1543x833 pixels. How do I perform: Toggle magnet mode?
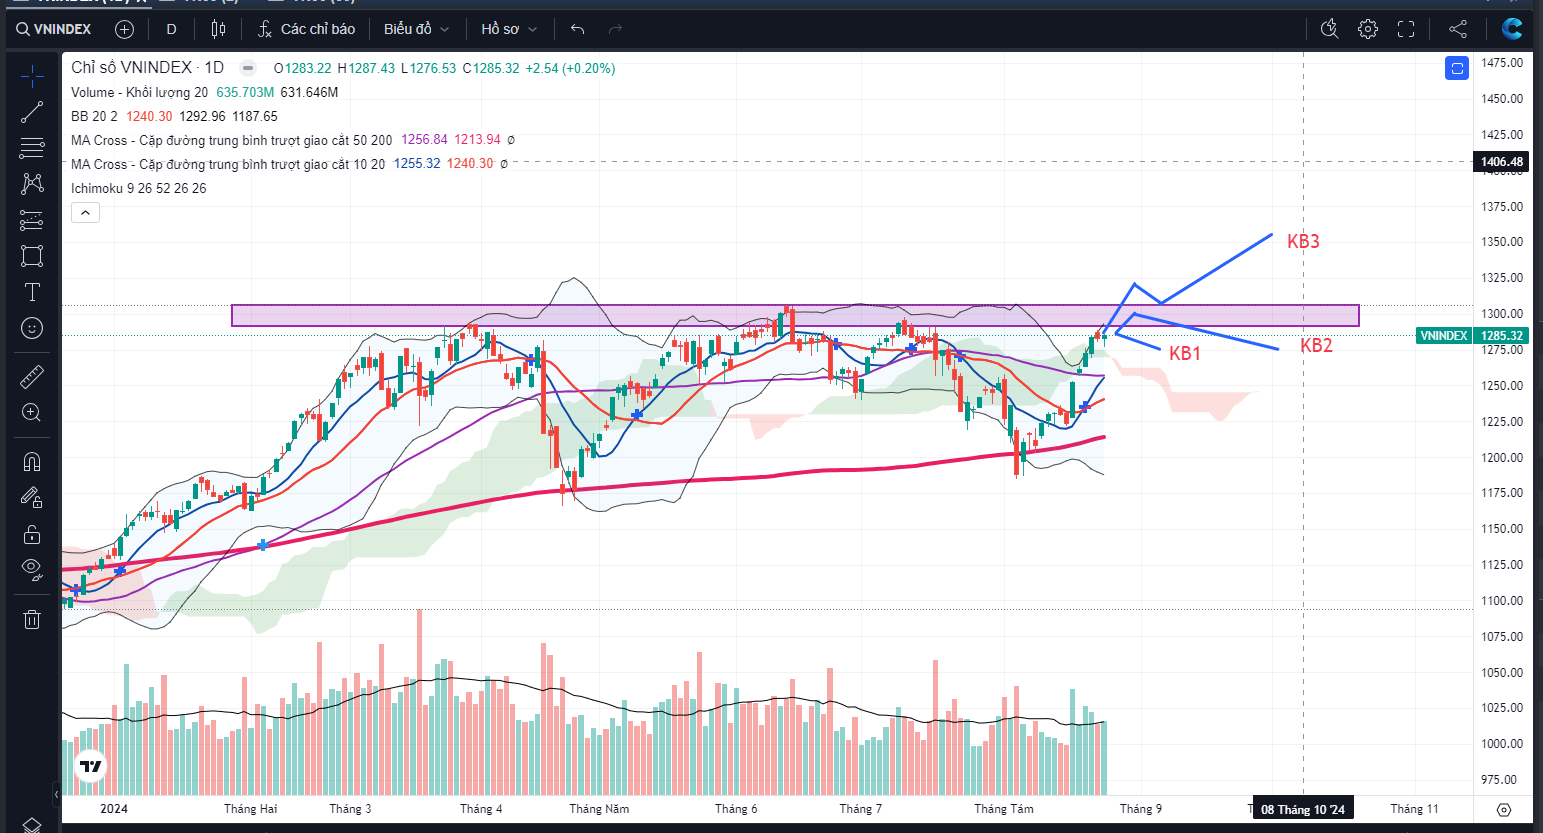(32, 461)
